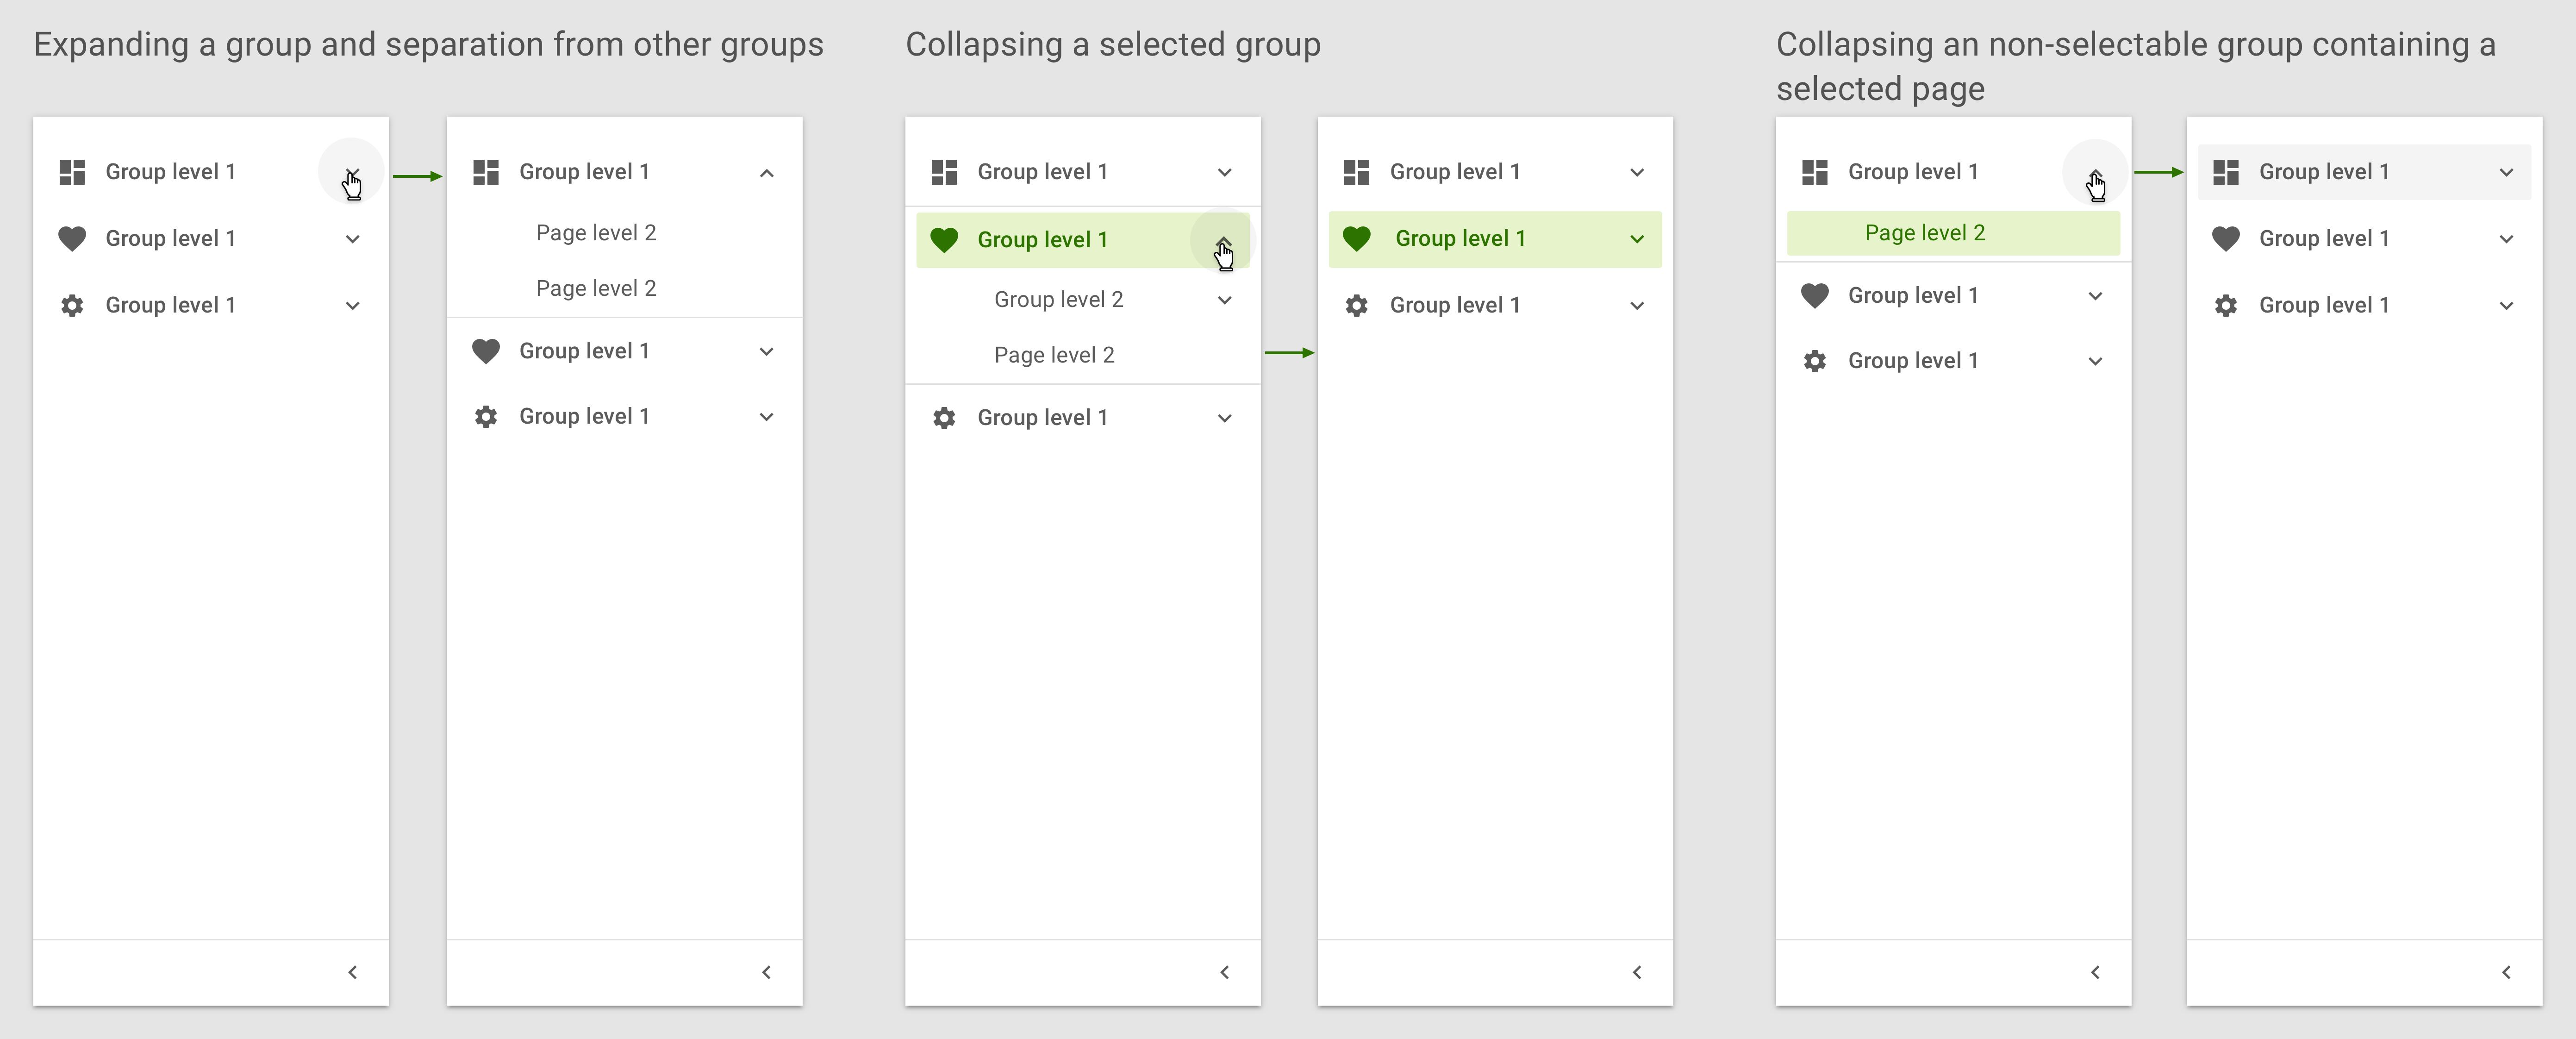This screenshot has width=2576, height=1039.
Task: Select green Group level 1 label in fourth panel
Action: click(x=1460, y=239)
